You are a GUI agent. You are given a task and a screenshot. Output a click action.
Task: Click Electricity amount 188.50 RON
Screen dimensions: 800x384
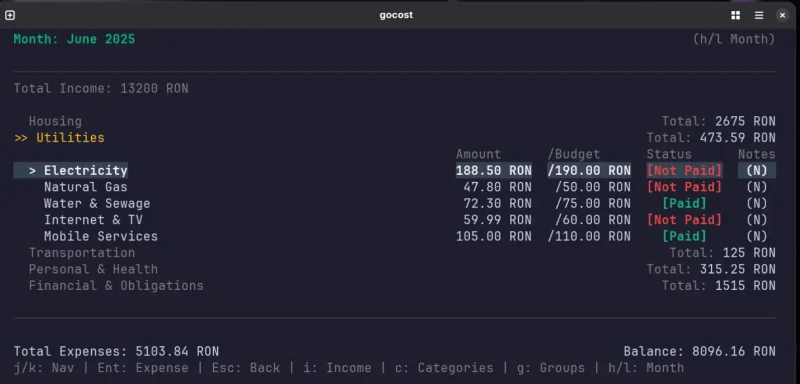point(494,170)
